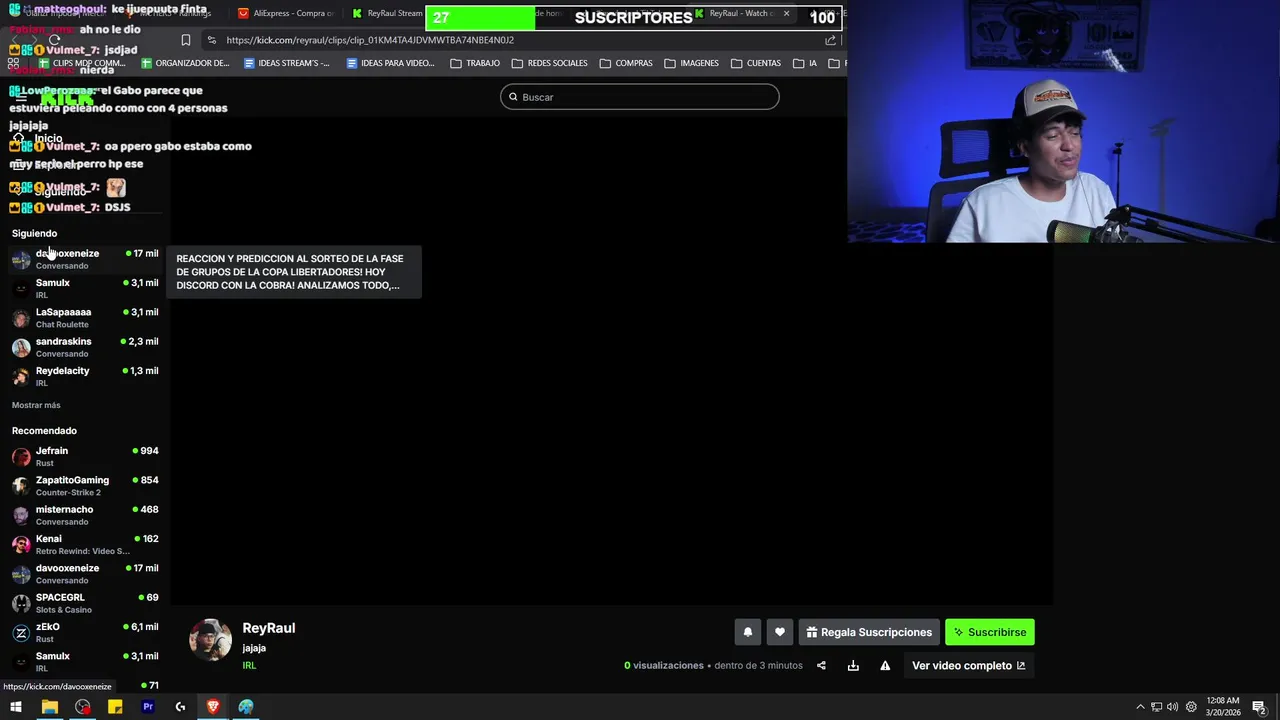Click Jefrain's avatar icon
This screenshot has width=1280, height=720.
coord(21,457)
